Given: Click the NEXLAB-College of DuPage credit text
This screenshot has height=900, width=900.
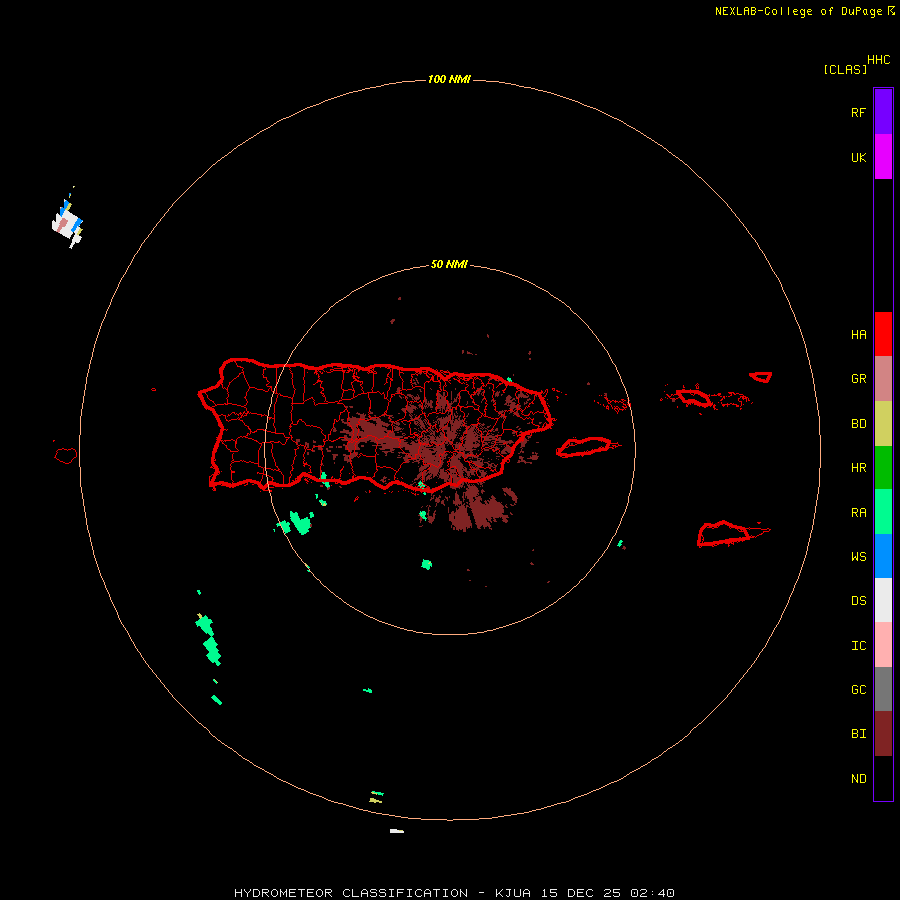Looking at the screenshot, I should [x=798, y=11].
